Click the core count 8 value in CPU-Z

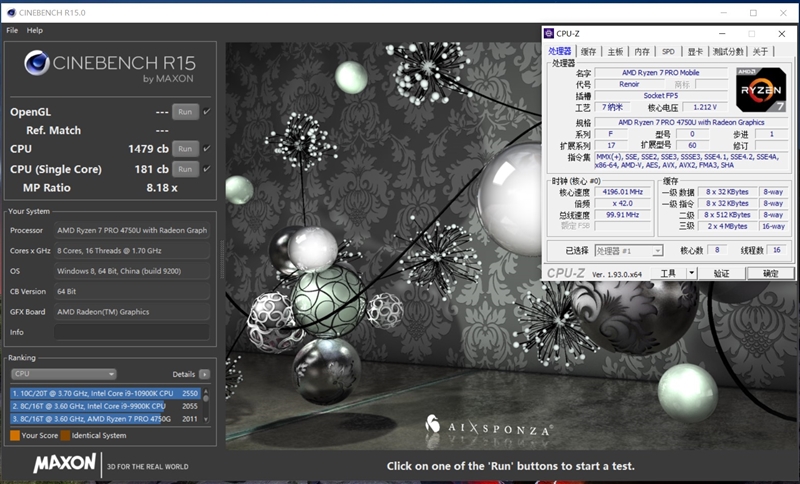(x=717, y=250)
